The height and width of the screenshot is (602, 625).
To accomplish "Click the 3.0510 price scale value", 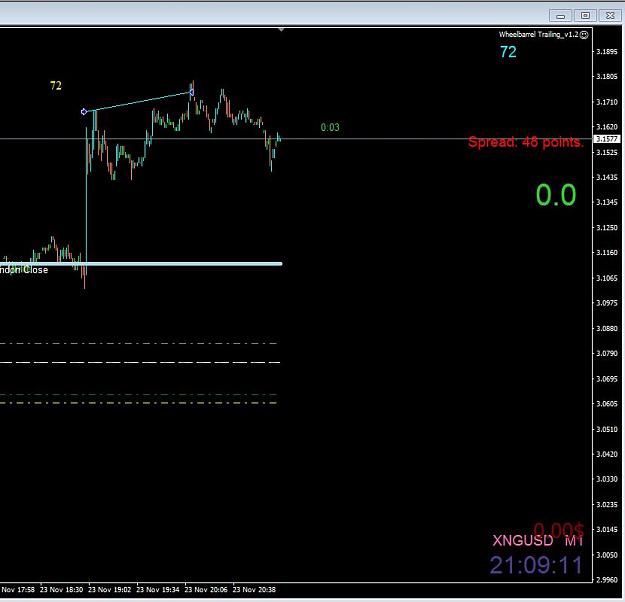I will [x=607, y=429].
